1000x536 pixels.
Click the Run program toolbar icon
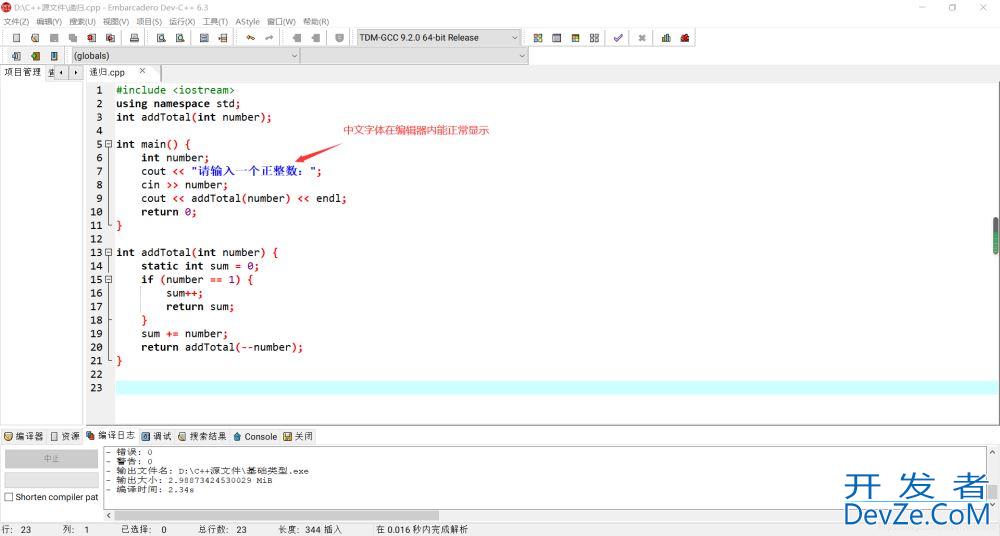[x=557, y=38]
